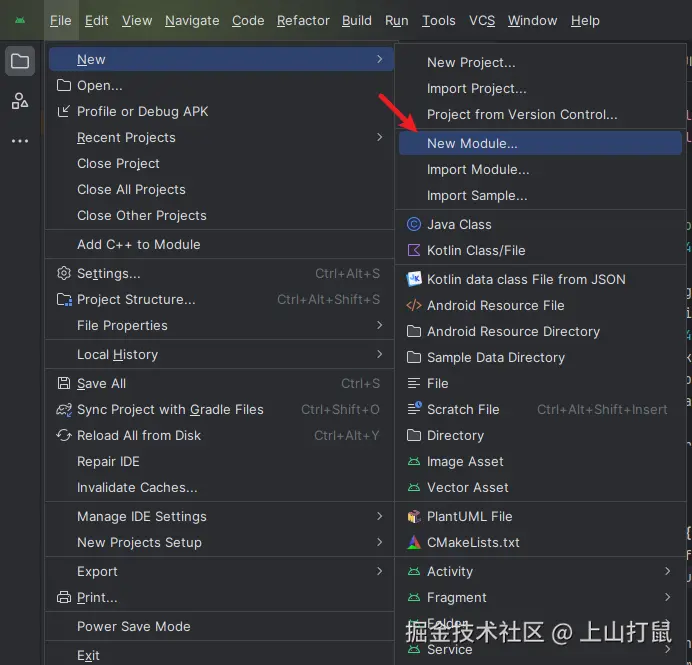Choose Invalidate Caches...
This screenshot has width=692, height=665.
click(x=221, y=487)
